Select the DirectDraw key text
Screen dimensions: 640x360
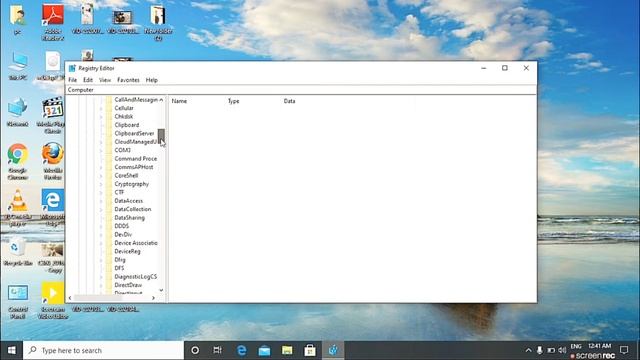(x=128, y=285)
